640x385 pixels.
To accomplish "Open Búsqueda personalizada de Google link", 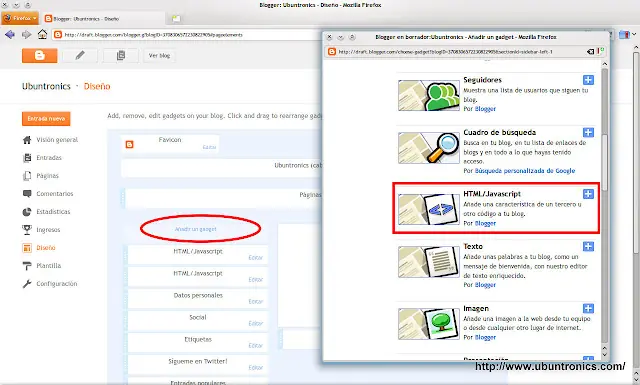I will (525, 171).
